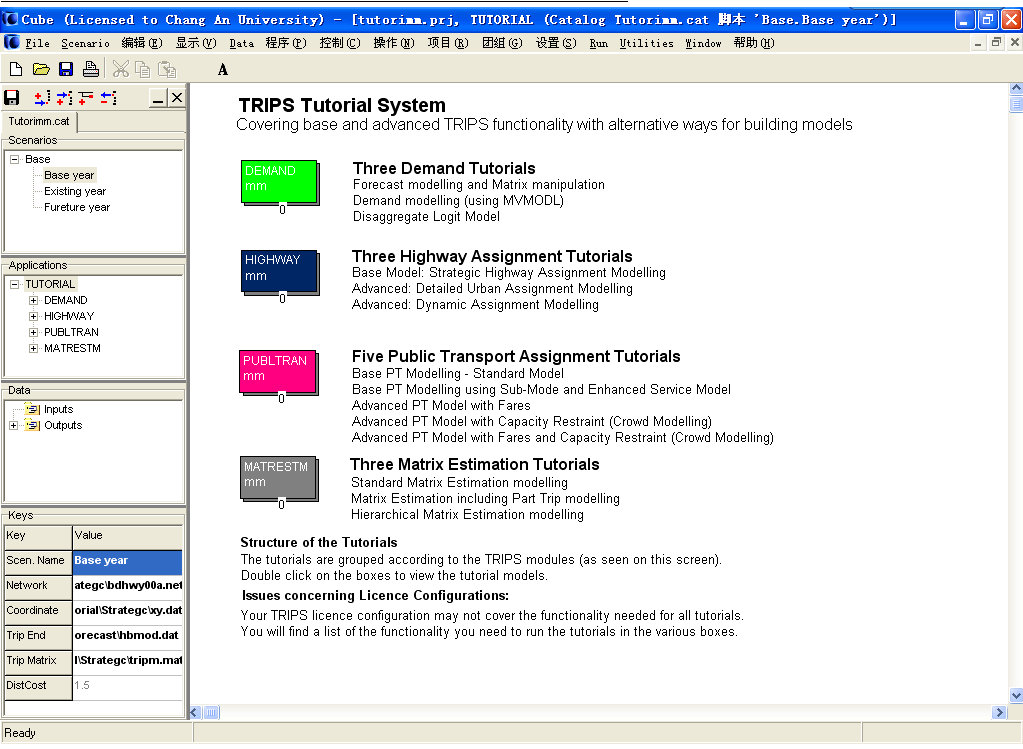Viewport: 1023px width, 749px height.
Task: Click catalog icon with right arrow above plus
Action: [64, 98]
